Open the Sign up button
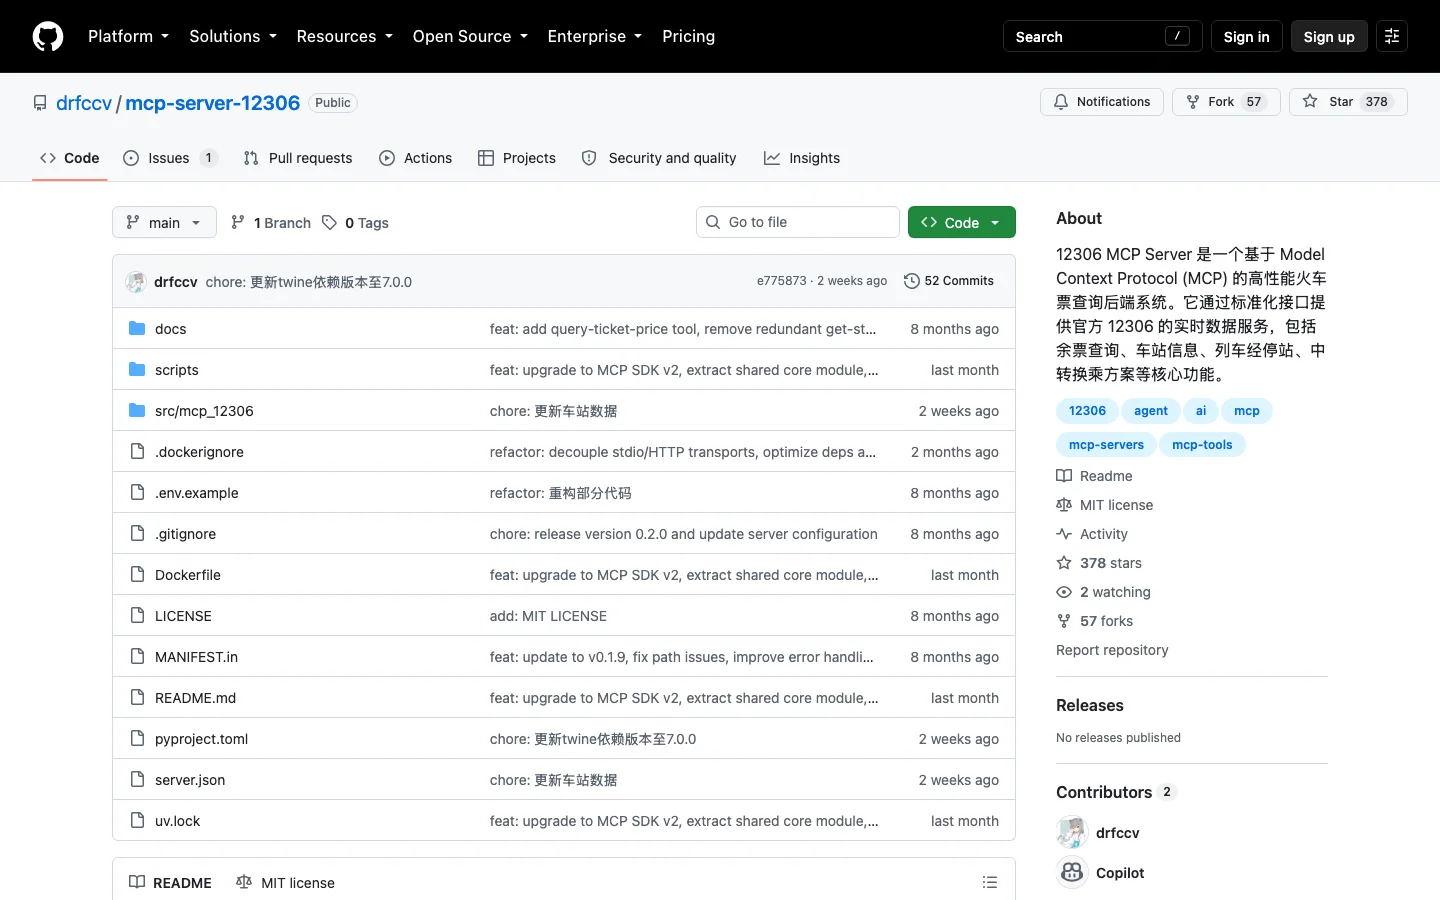The width and height of the screenshot is (1440, 900). (1329, 36)
